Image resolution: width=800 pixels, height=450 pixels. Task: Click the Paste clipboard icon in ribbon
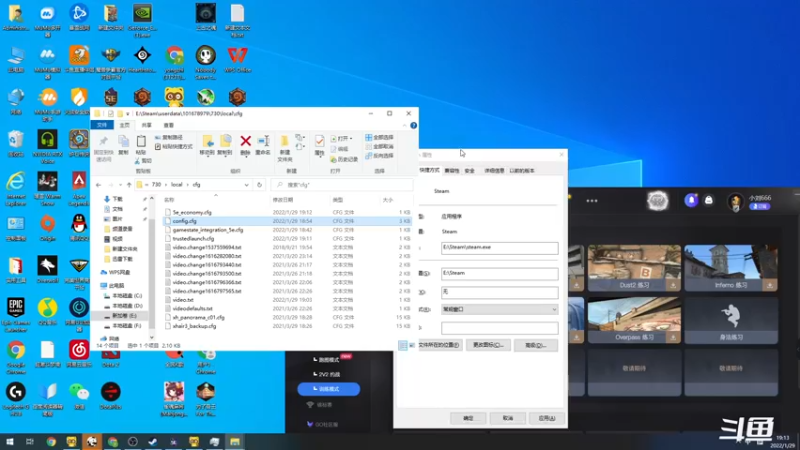pyautogui.click(x=141, y=141)
